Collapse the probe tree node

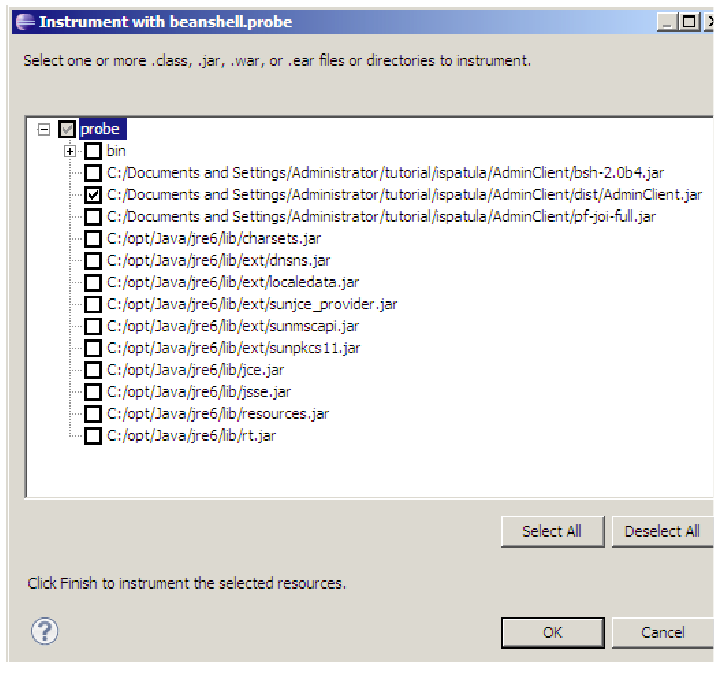point(44,130)
